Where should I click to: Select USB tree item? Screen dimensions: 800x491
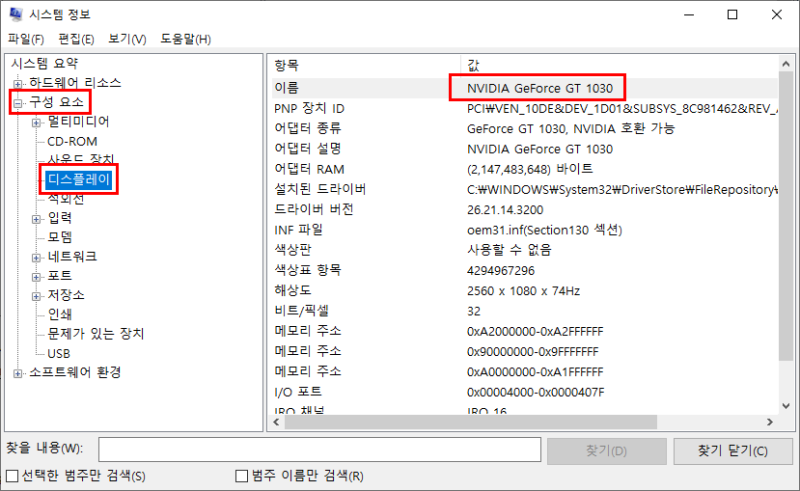(59, 353)
